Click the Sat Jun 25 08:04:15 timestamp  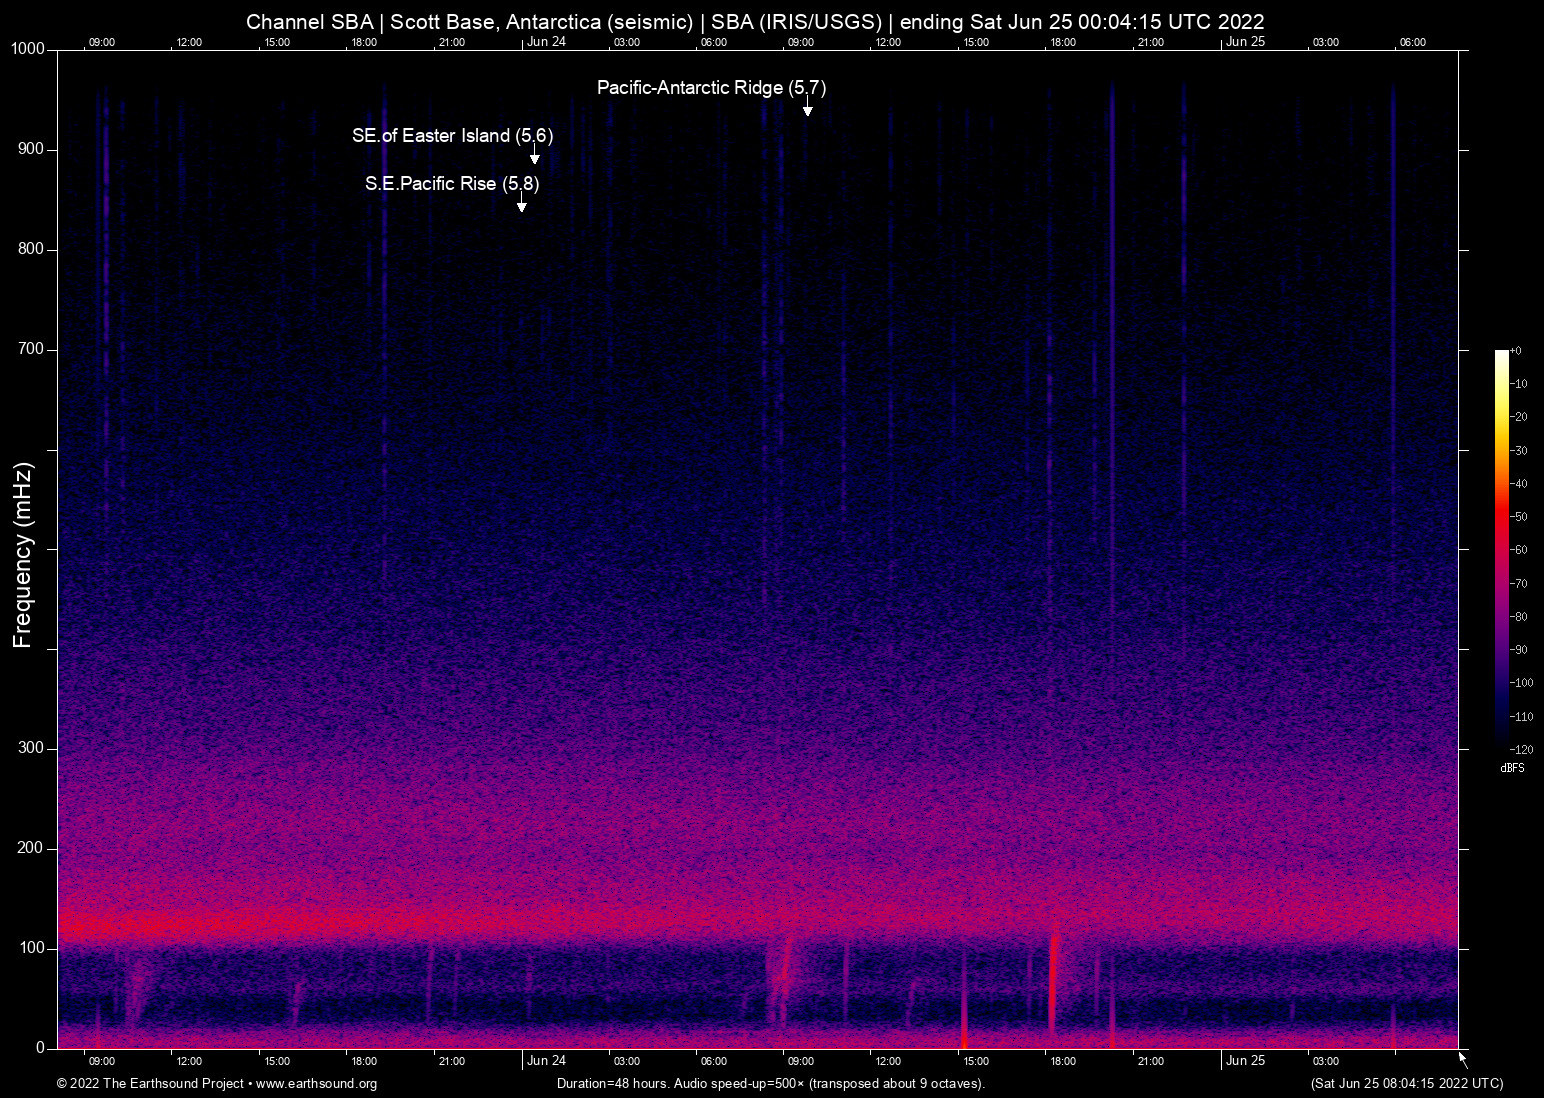tap(1406, 1084)
